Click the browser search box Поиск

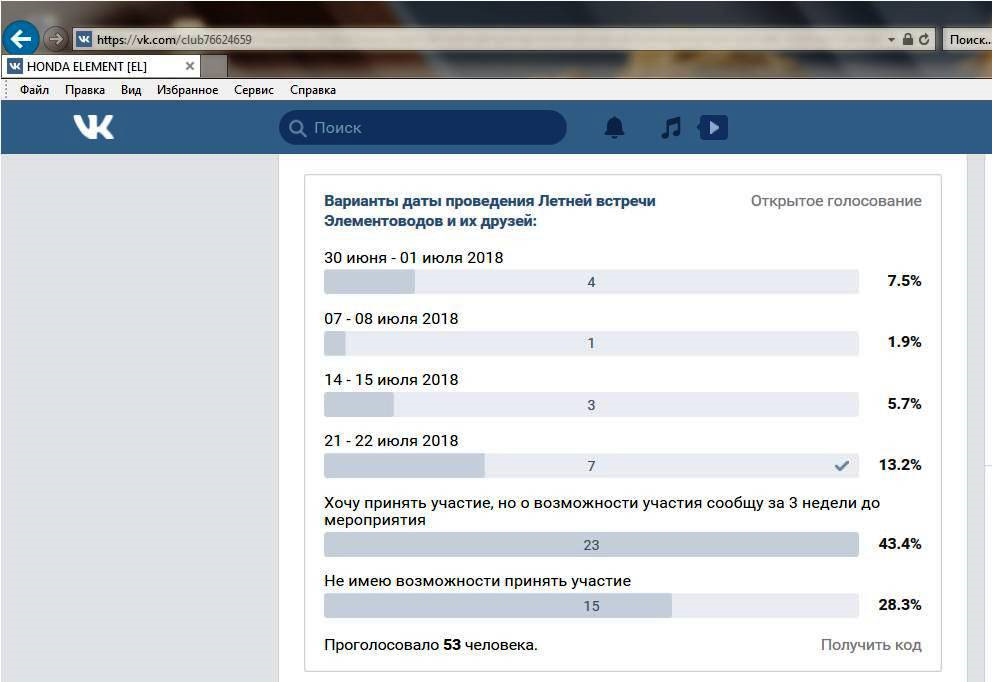(968, 40)
